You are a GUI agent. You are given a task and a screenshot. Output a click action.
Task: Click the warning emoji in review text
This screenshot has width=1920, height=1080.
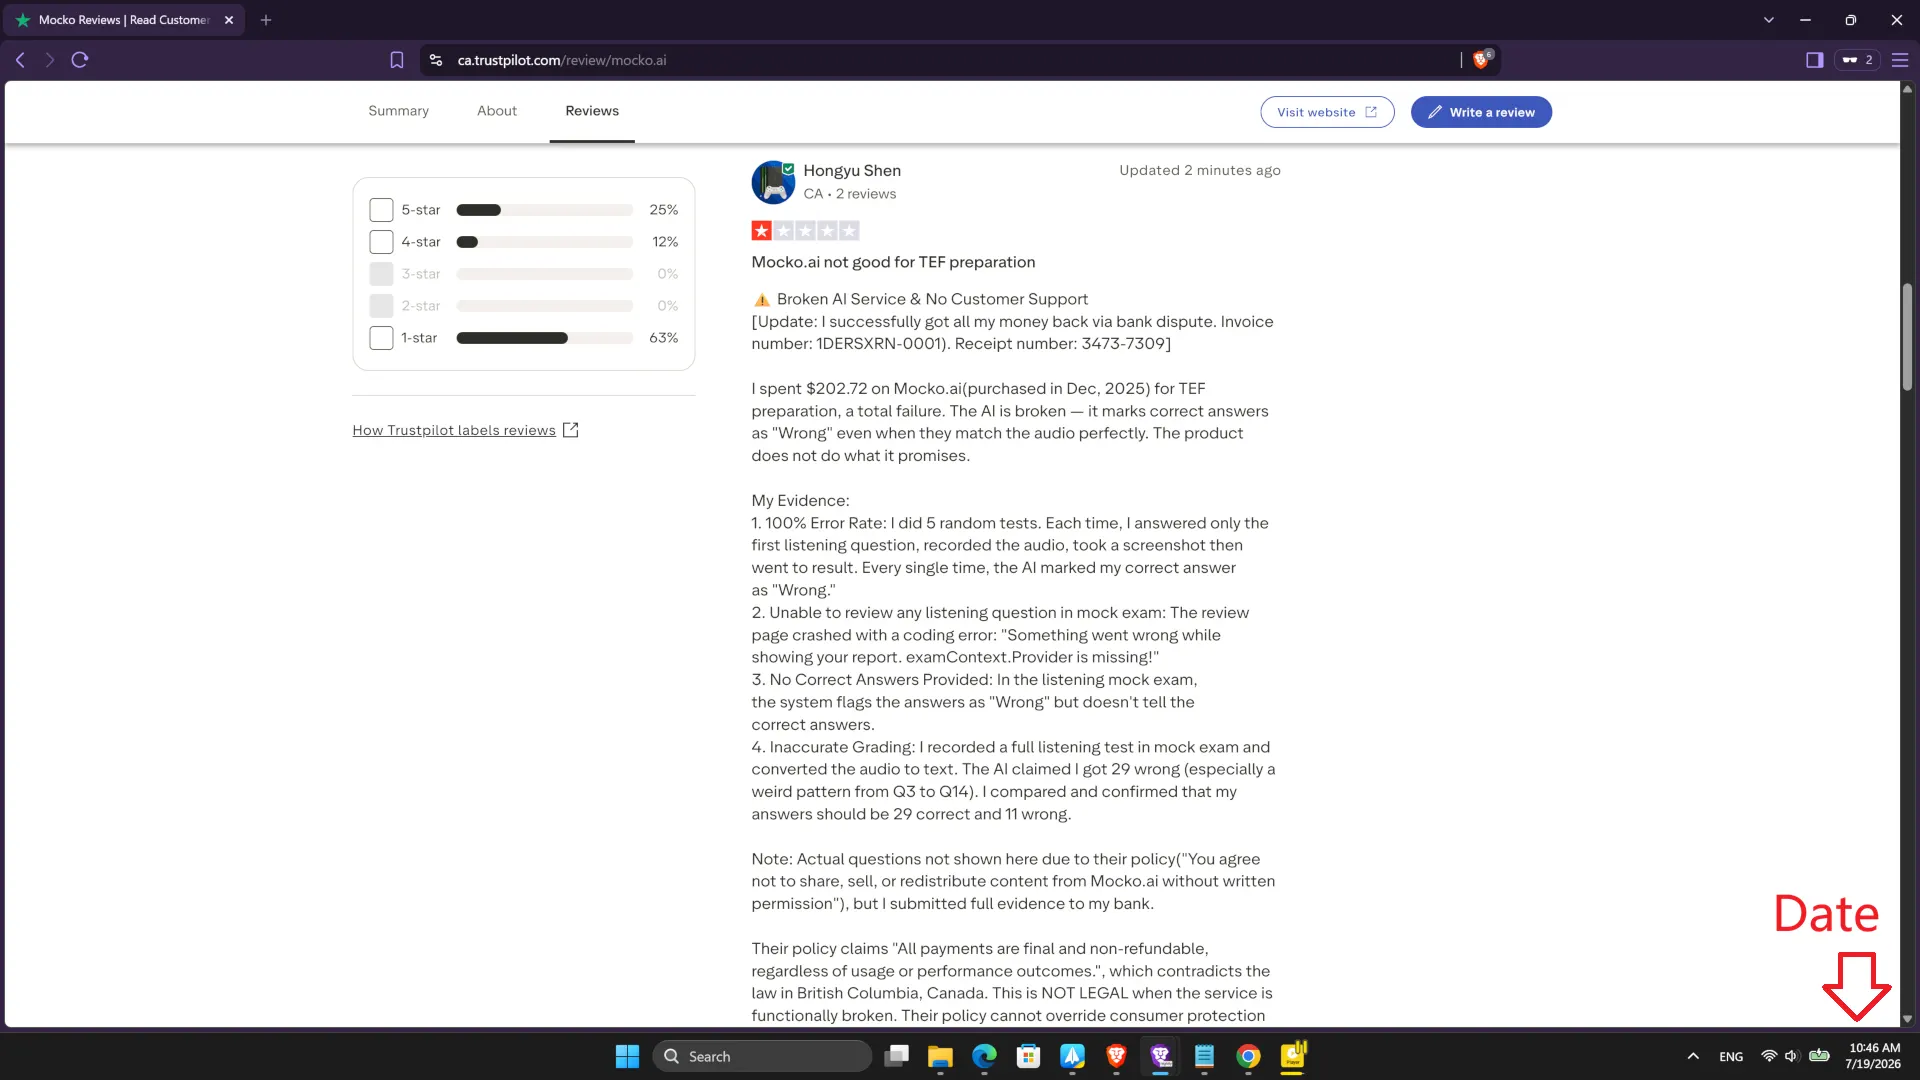tap(761, 299)
